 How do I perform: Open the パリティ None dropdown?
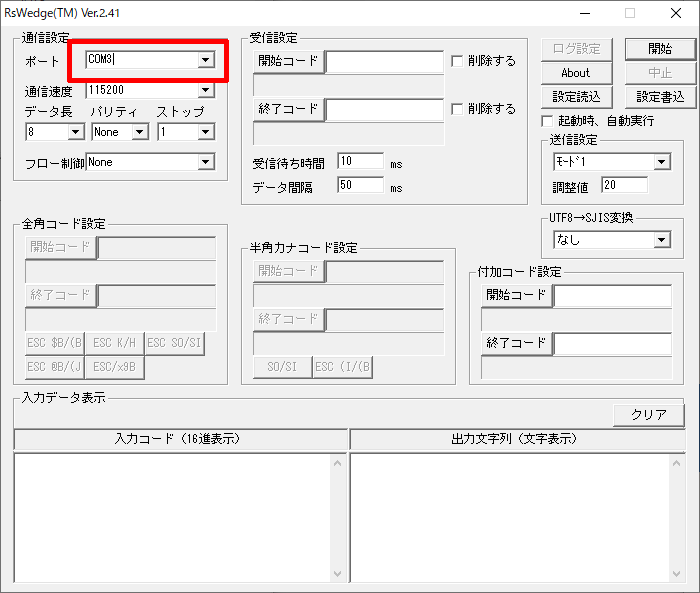[x=140, y=132]
